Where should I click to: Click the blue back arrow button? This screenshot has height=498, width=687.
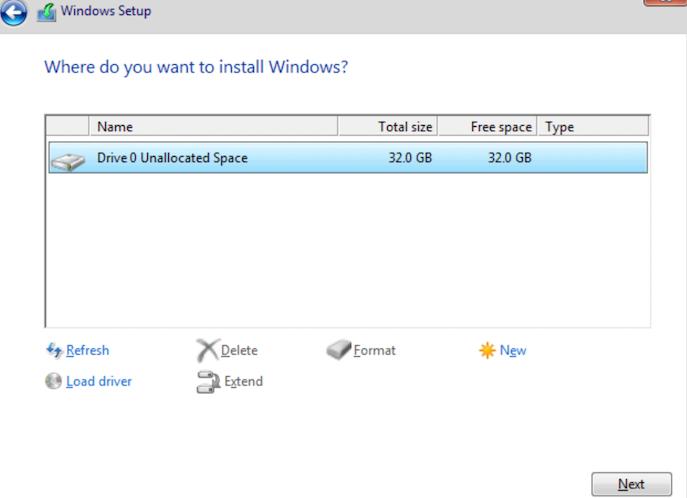tap(13, 12)
